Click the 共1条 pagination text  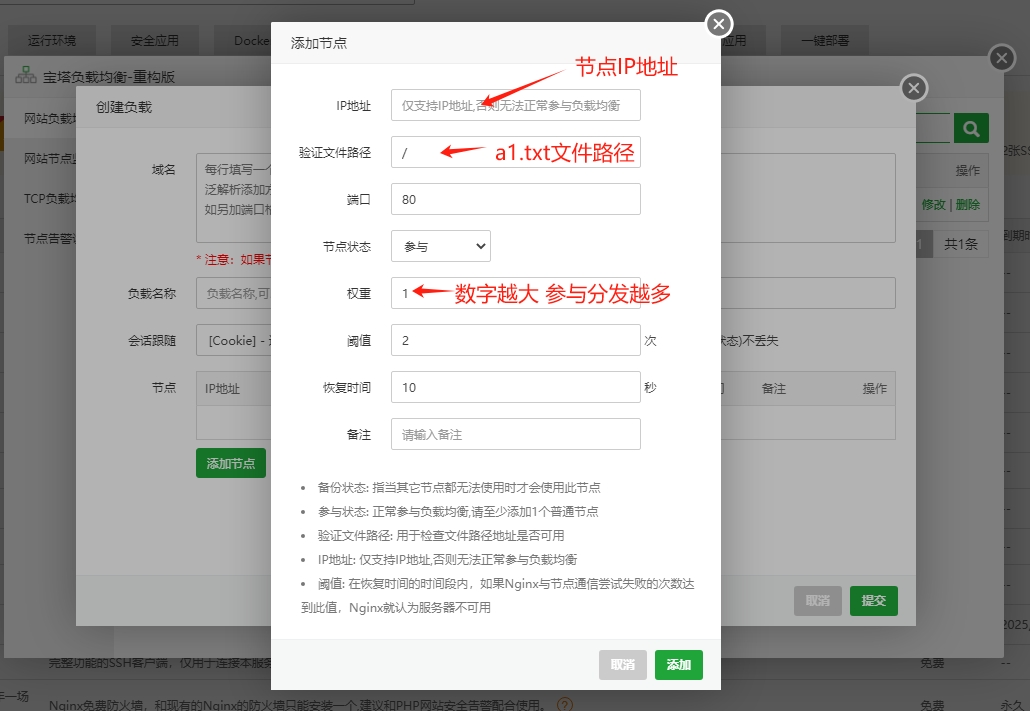[961, 244]
